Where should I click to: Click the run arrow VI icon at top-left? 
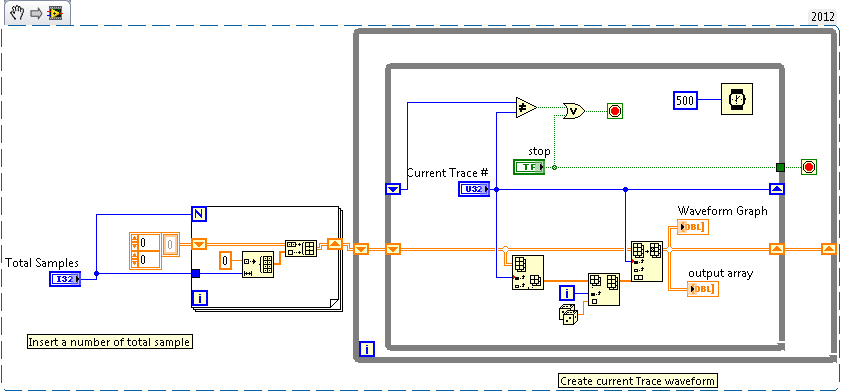[x=55, y=13]
